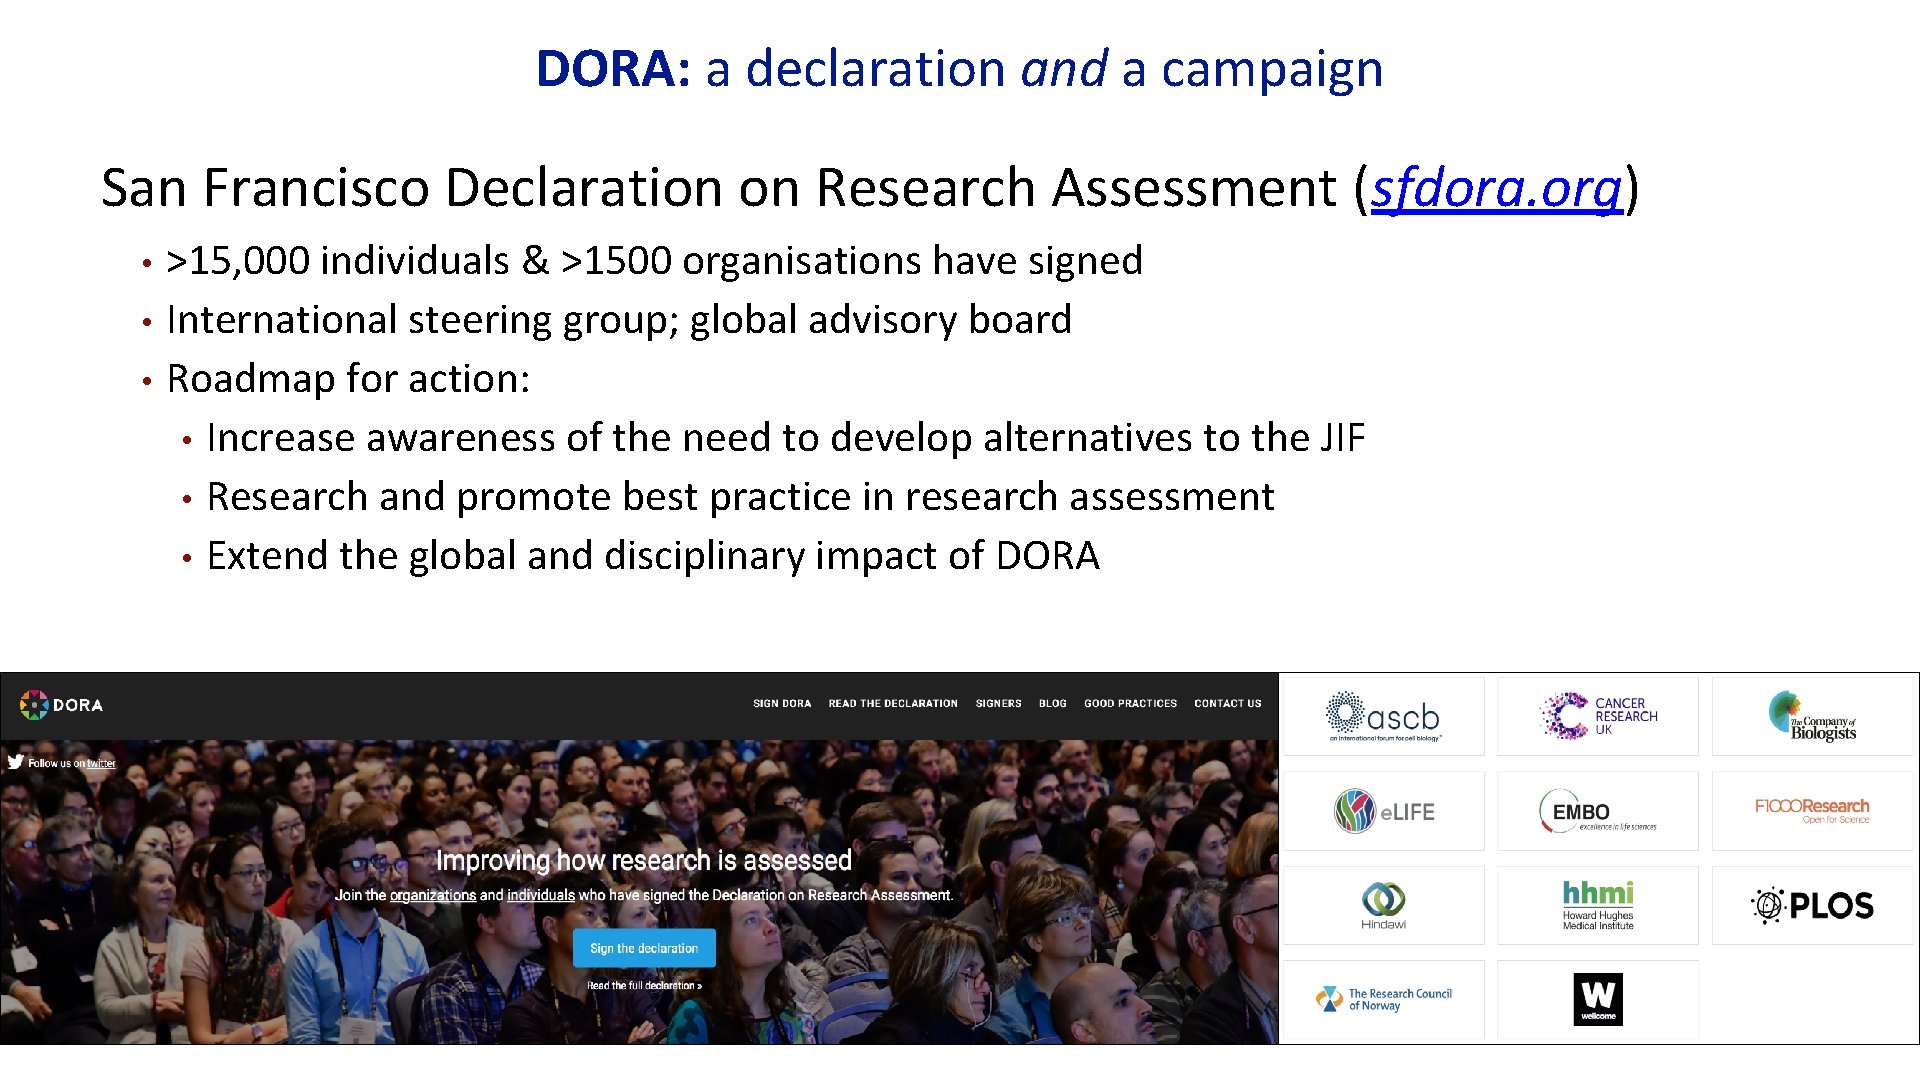1920x1080 pixels.
Task: Click the PLOS logo
Action: pyautogui.click(x=1812, y=905)
